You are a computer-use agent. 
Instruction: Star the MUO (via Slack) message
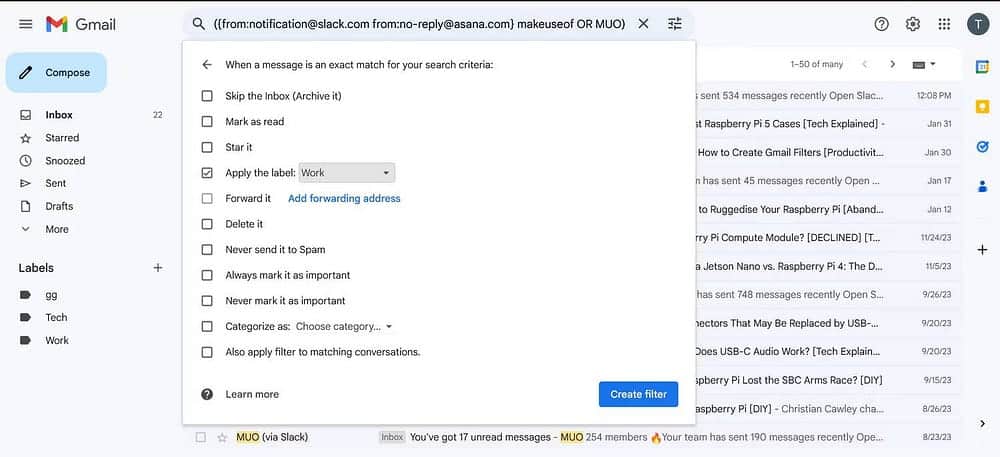222,437
